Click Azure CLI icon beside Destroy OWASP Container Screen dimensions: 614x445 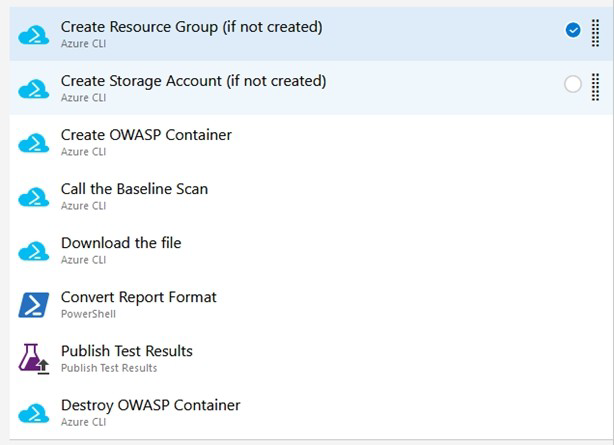(34, 412)
